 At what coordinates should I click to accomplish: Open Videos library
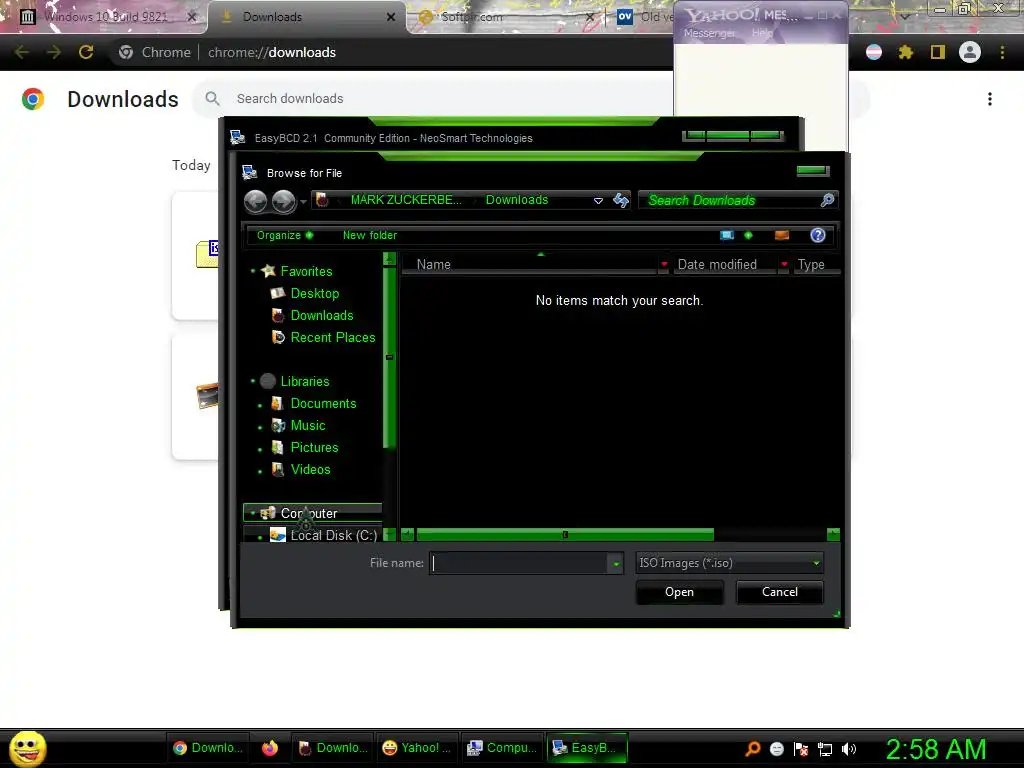310,470
